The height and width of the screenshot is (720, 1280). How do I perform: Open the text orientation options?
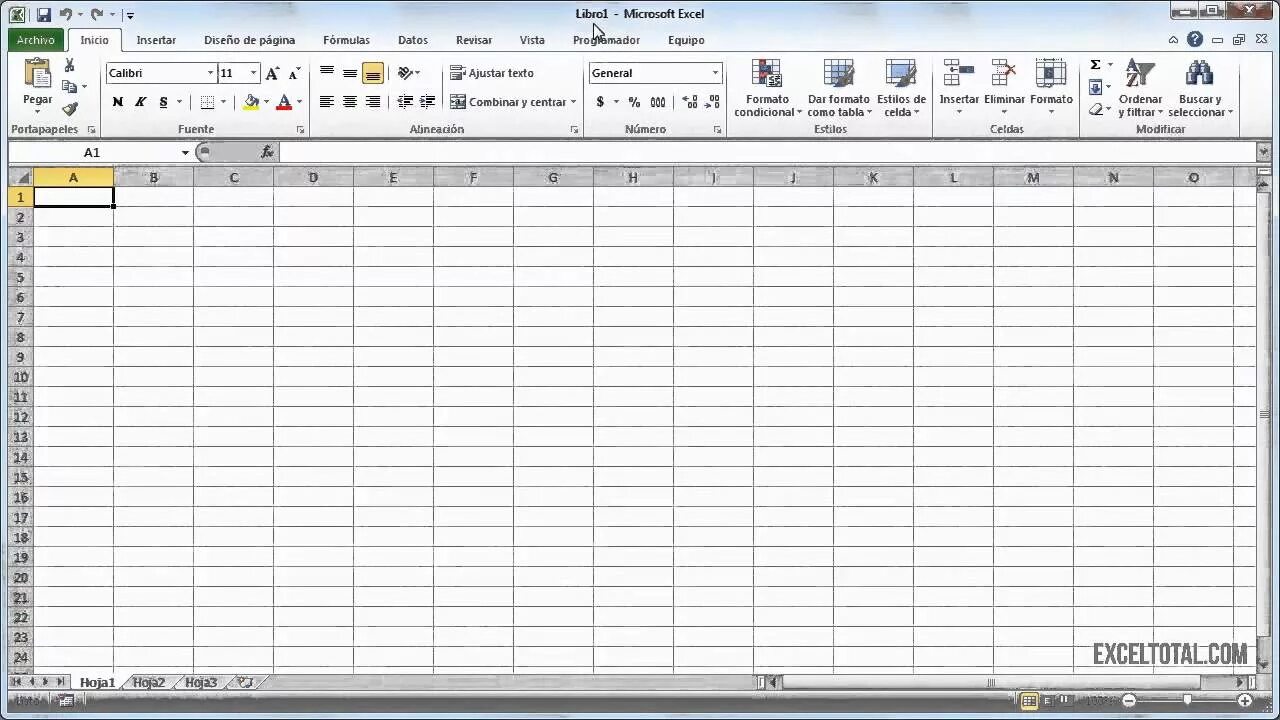click(x=408, y=73)
